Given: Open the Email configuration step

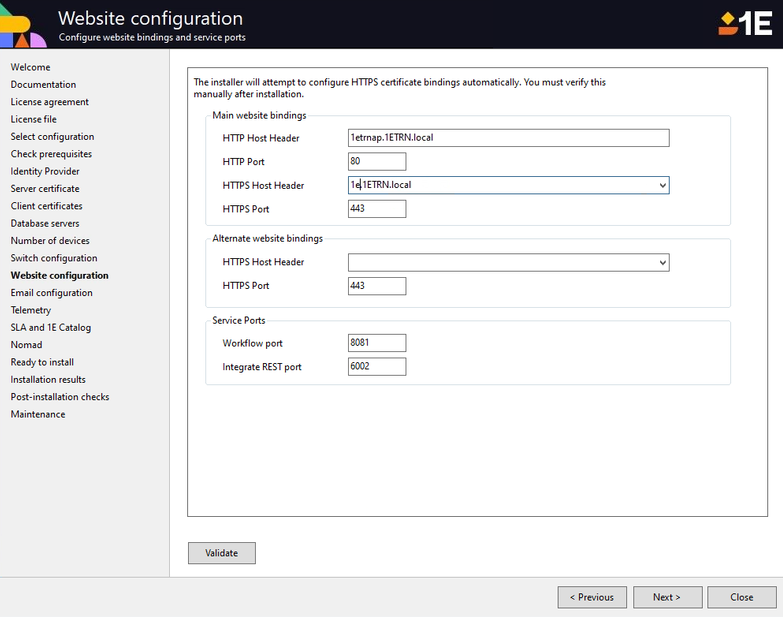Looking at the screenshot, I should point(51,293).
